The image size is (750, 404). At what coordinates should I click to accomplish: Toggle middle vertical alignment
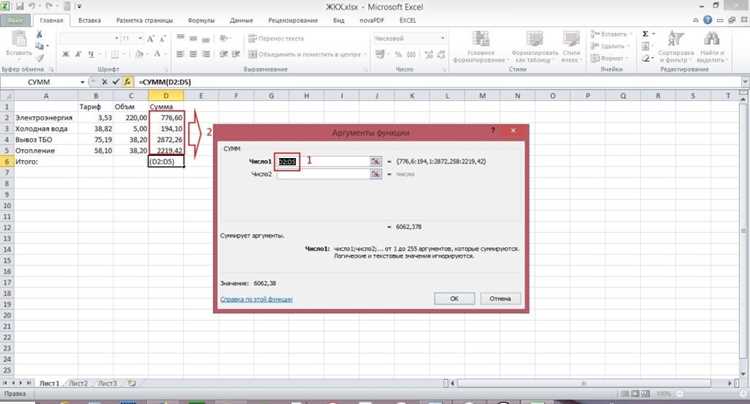(x=193, y=38)
